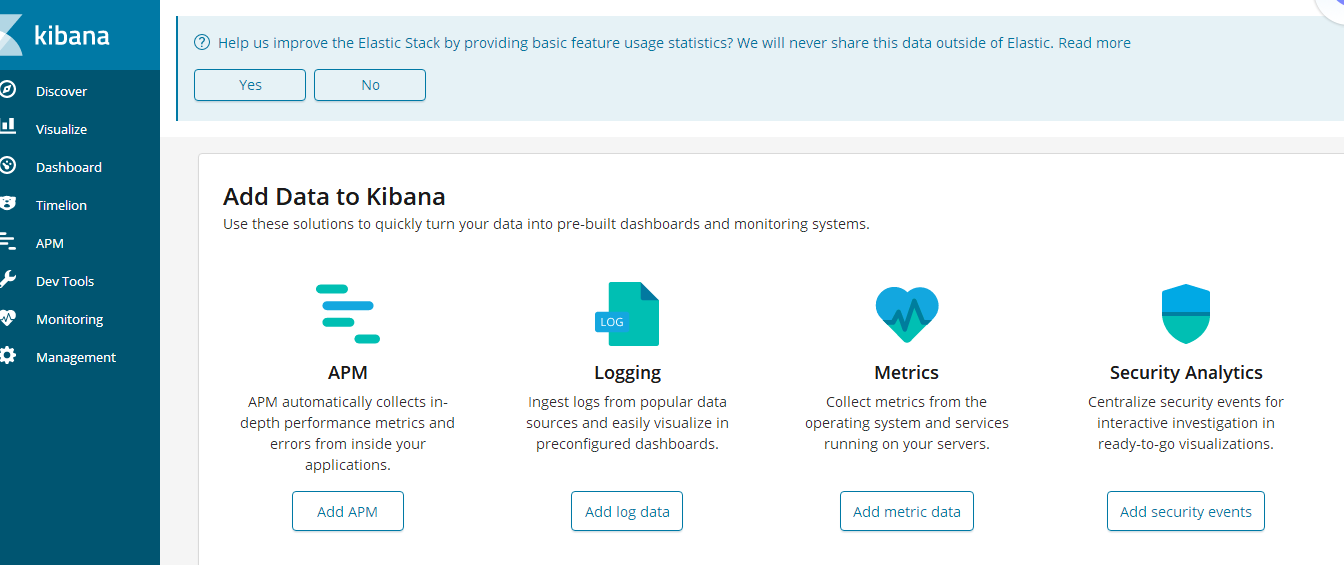Click the large Logging file icon
The height and width of the screenshot is (565, 1344).
(x=628, y=314)
